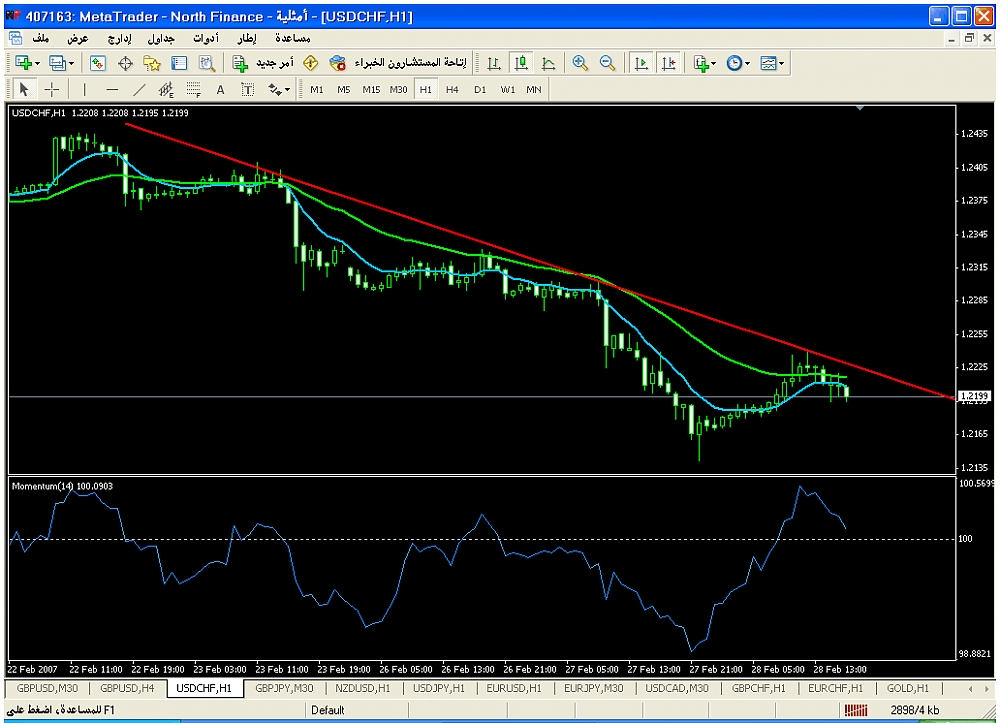This screenshot has height=723, width=1000.
Task: Expand the chart periods clock dropdown
Action: (738, 63)
